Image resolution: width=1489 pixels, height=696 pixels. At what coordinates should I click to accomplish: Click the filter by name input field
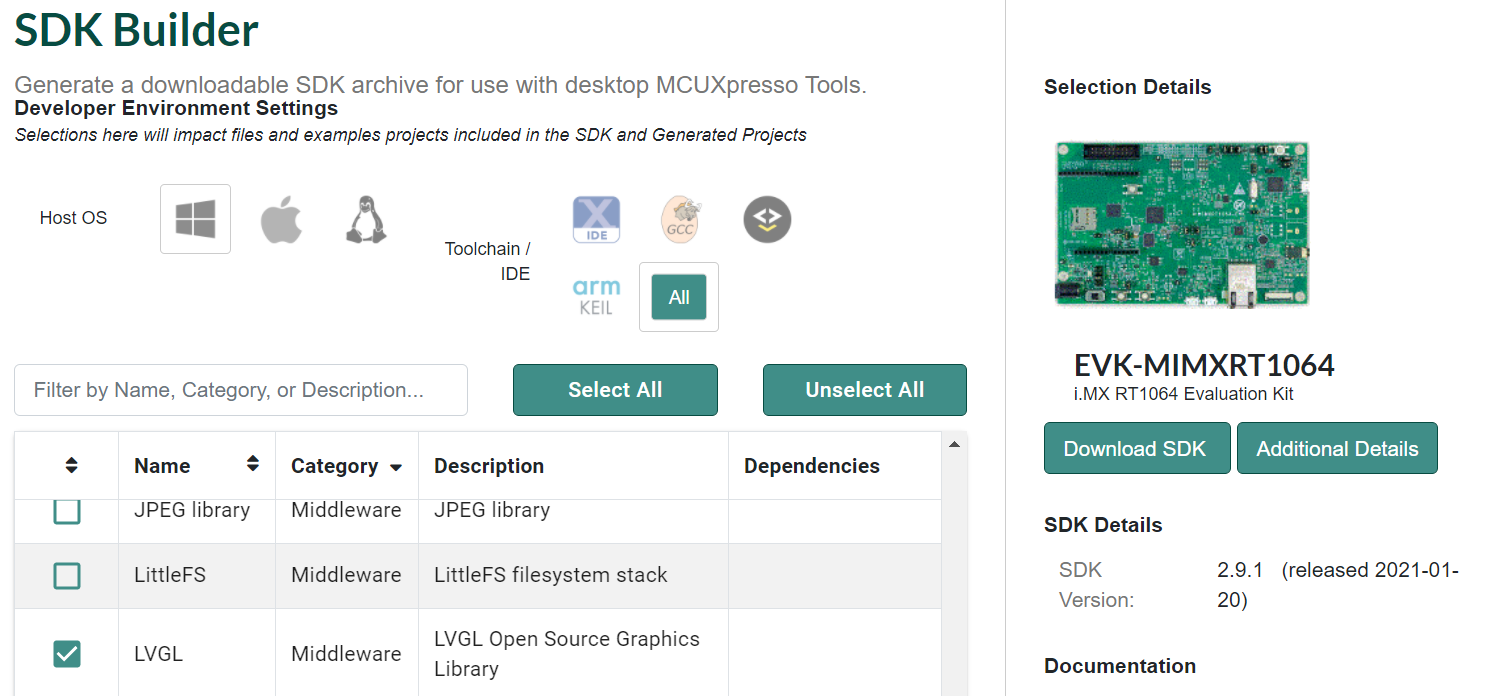pos(240,390)
